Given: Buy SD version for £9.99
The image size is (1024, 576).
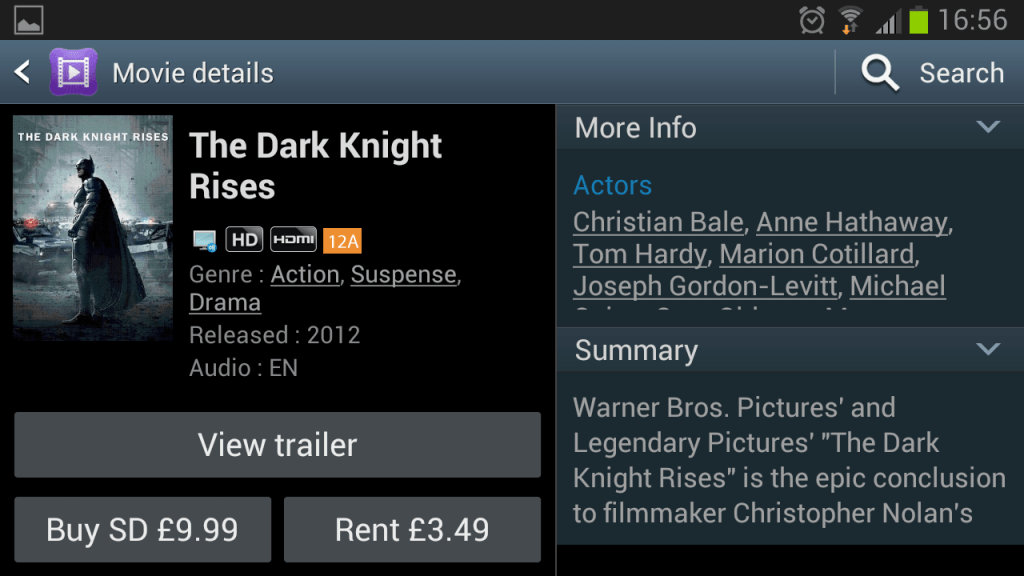Looking at the screenshot, I should (142, 529).
